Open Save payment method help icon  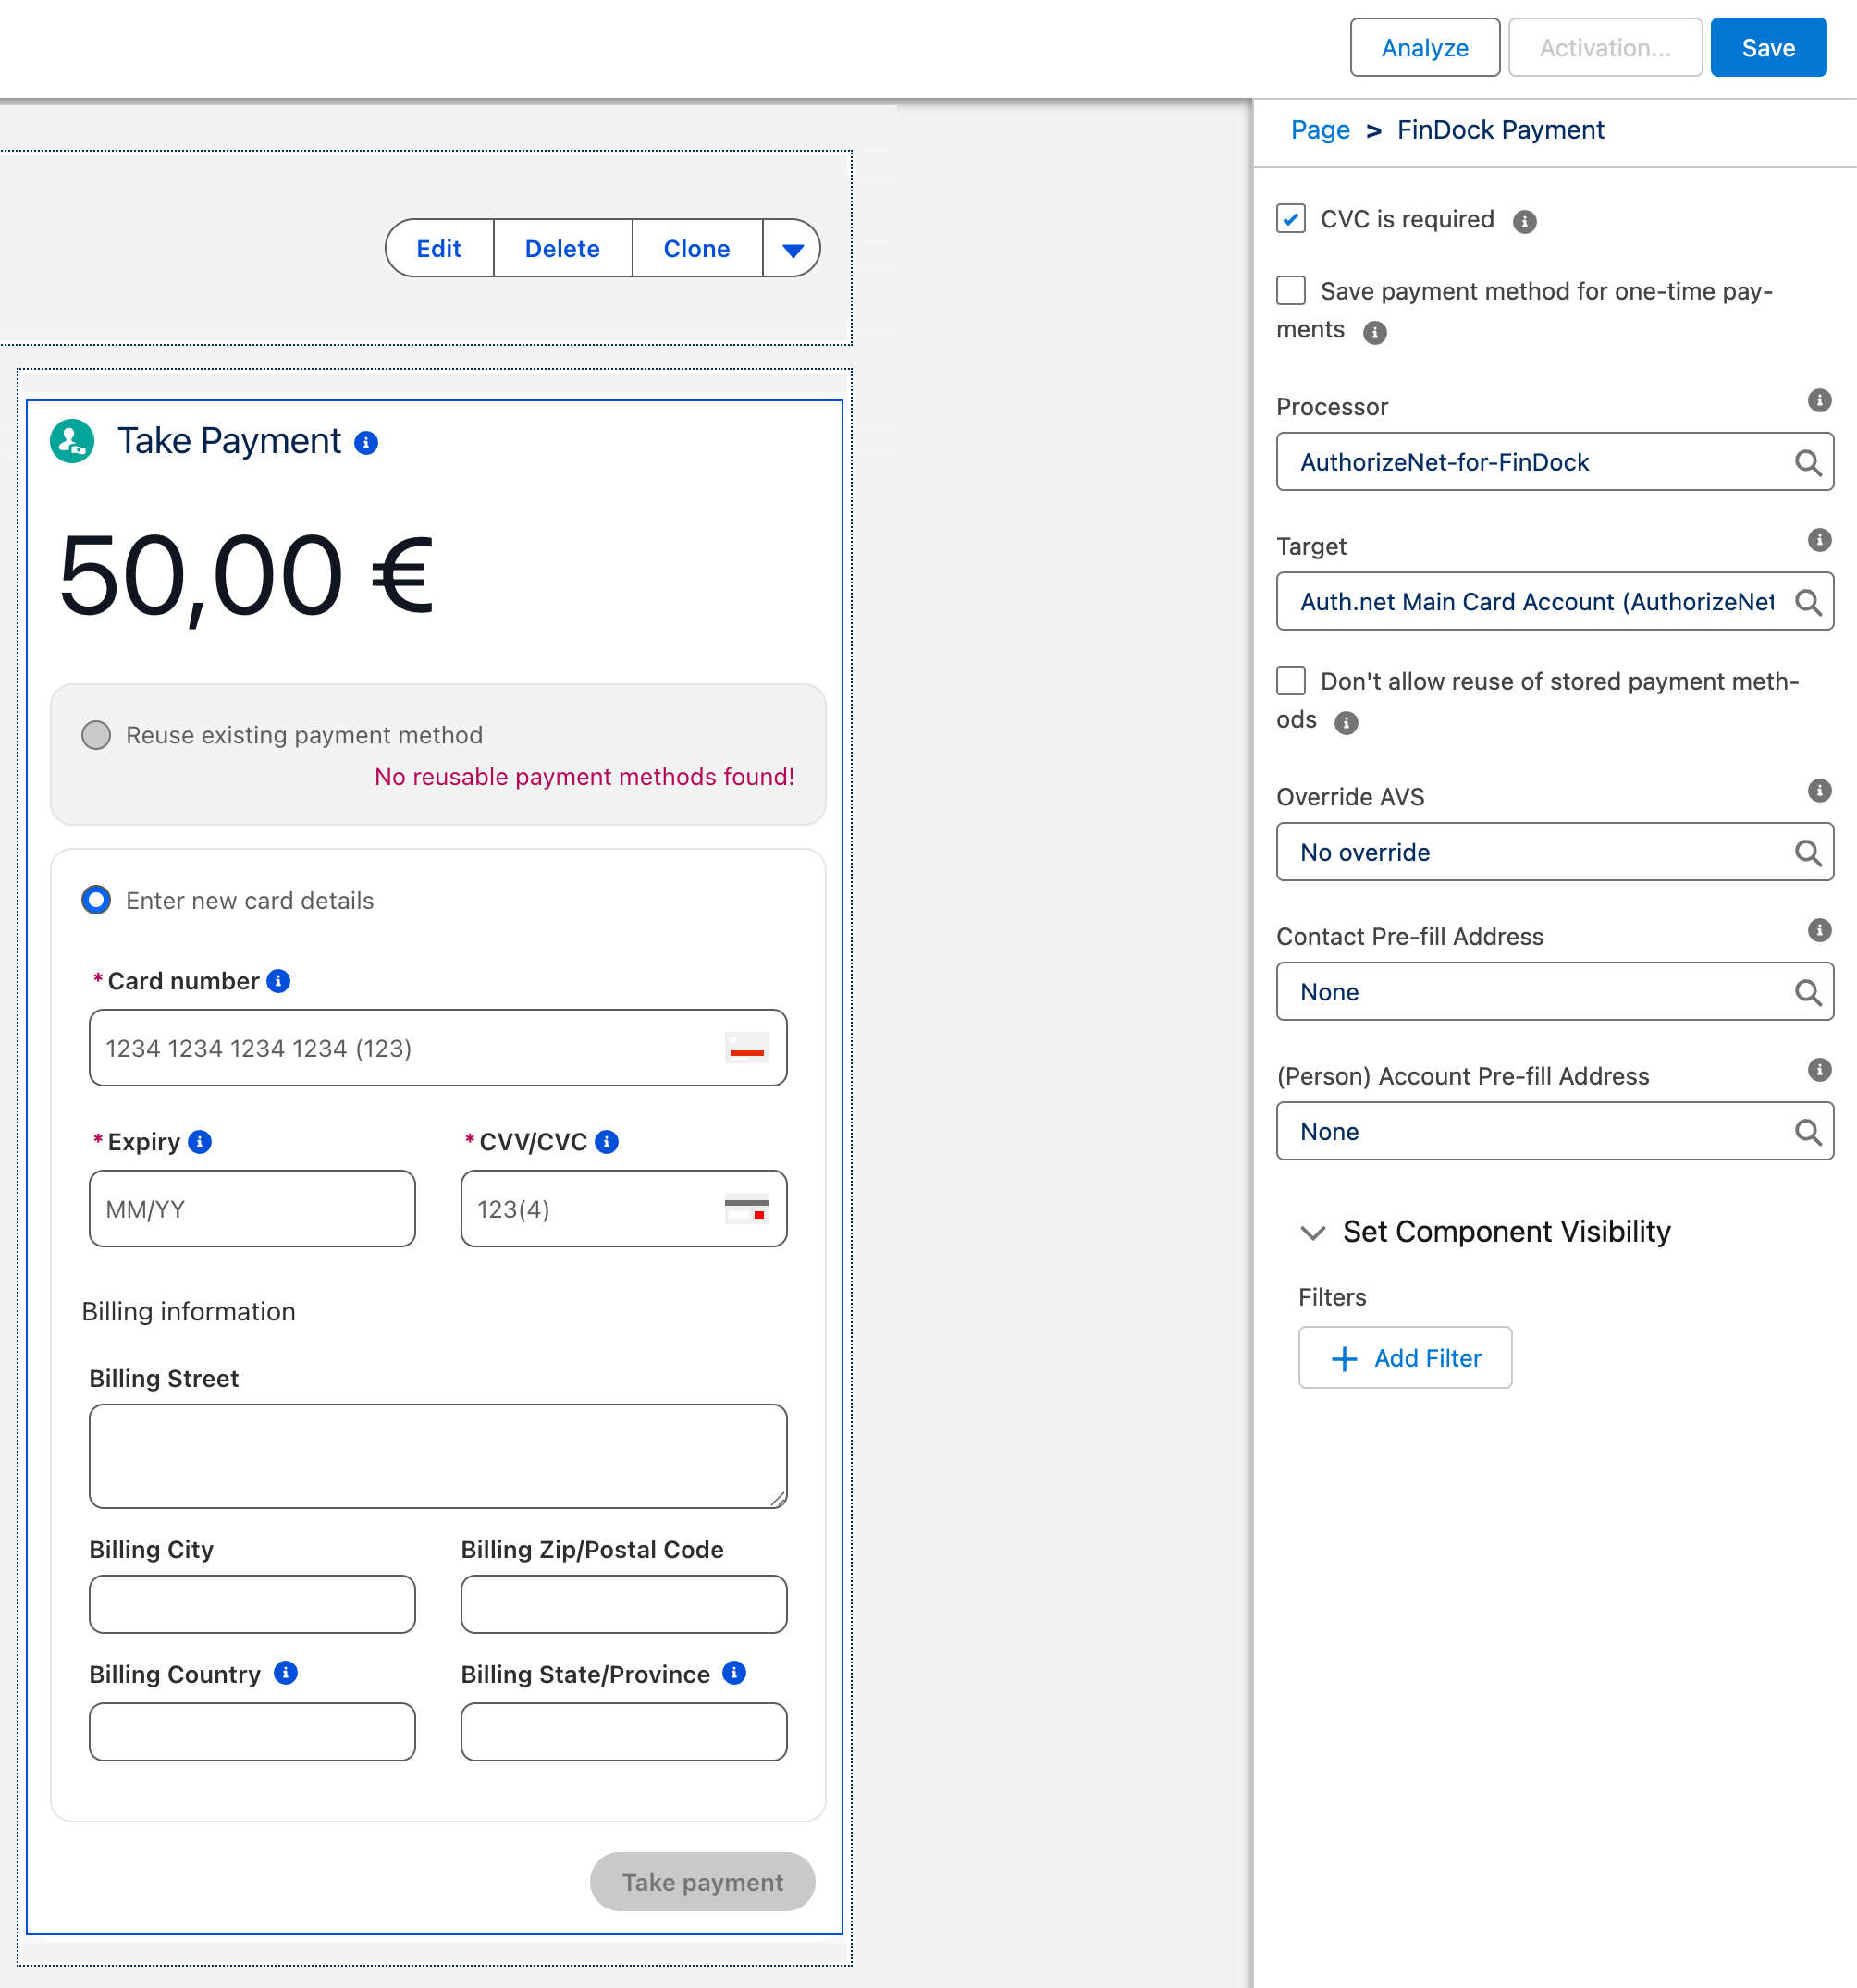[x=1375, y=333]
